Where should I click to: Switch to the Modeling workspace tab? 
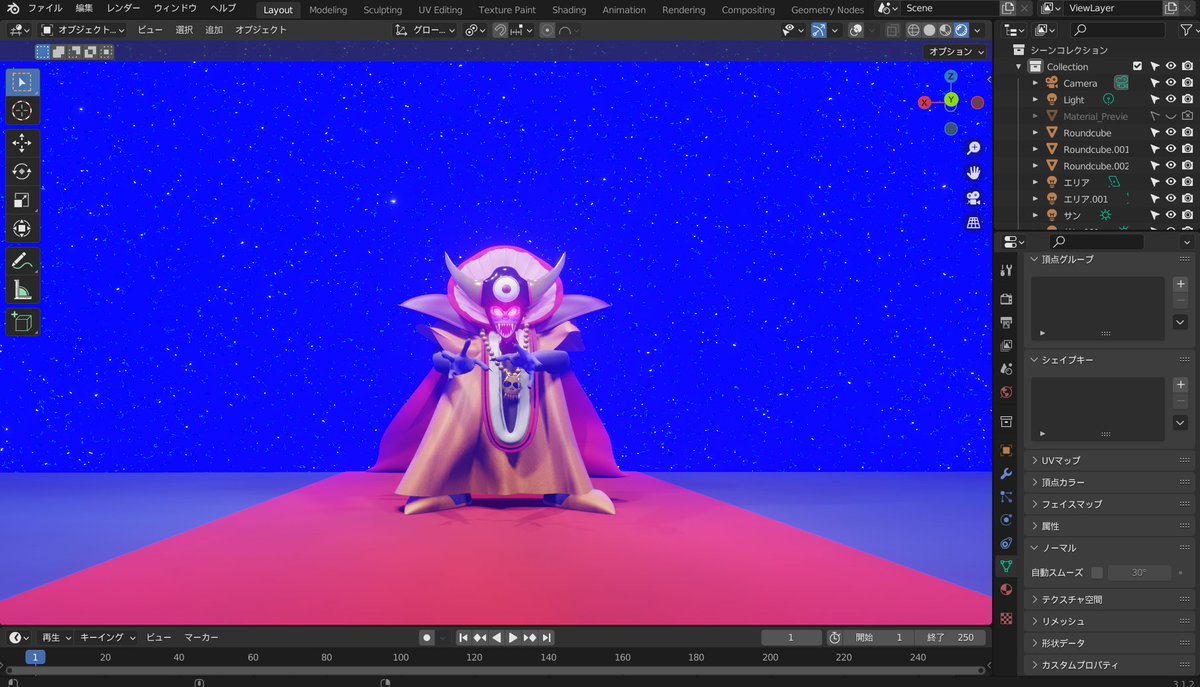(328, 10)
